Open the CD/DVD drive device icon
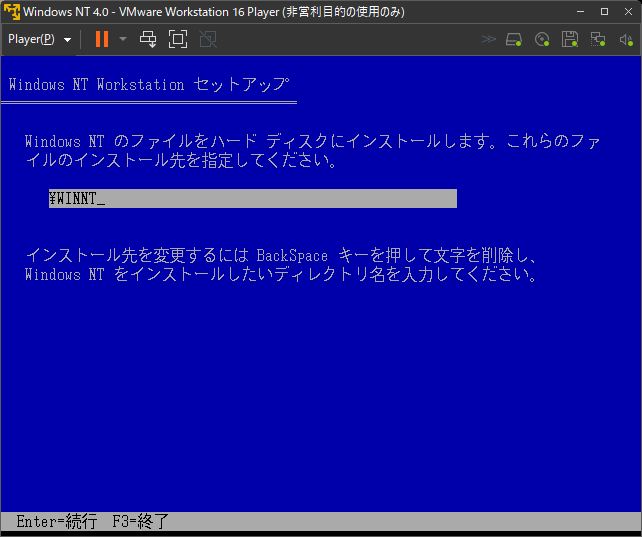This screenshot has height=537, width=642. click(542, 39)
